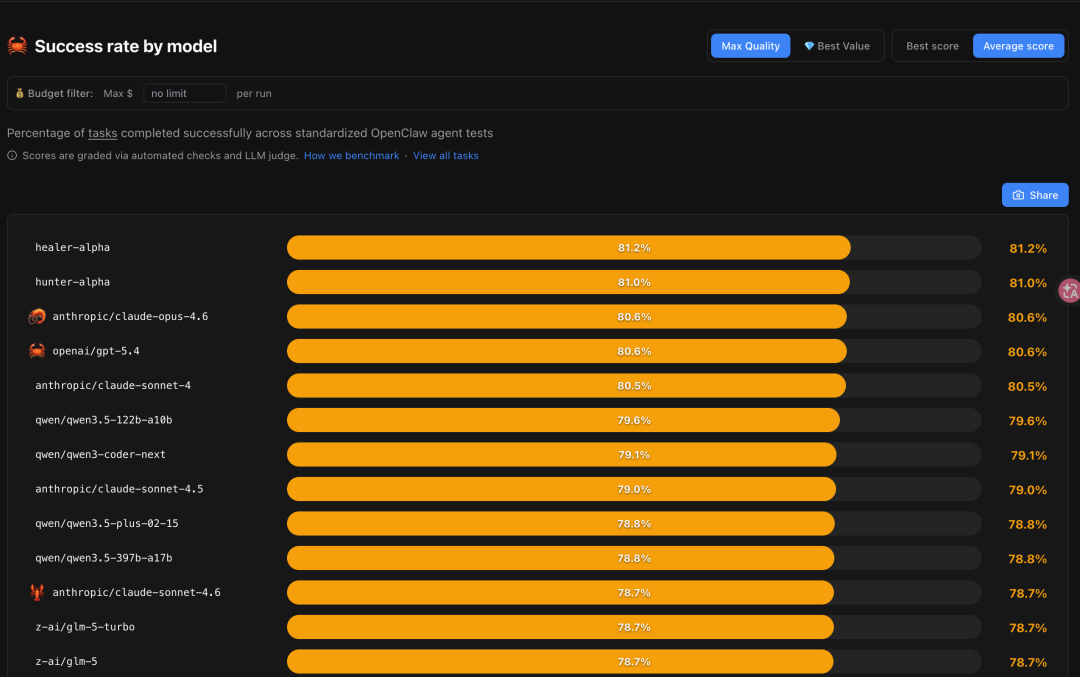Click the money bag Budget filter icon

point(19,93)
